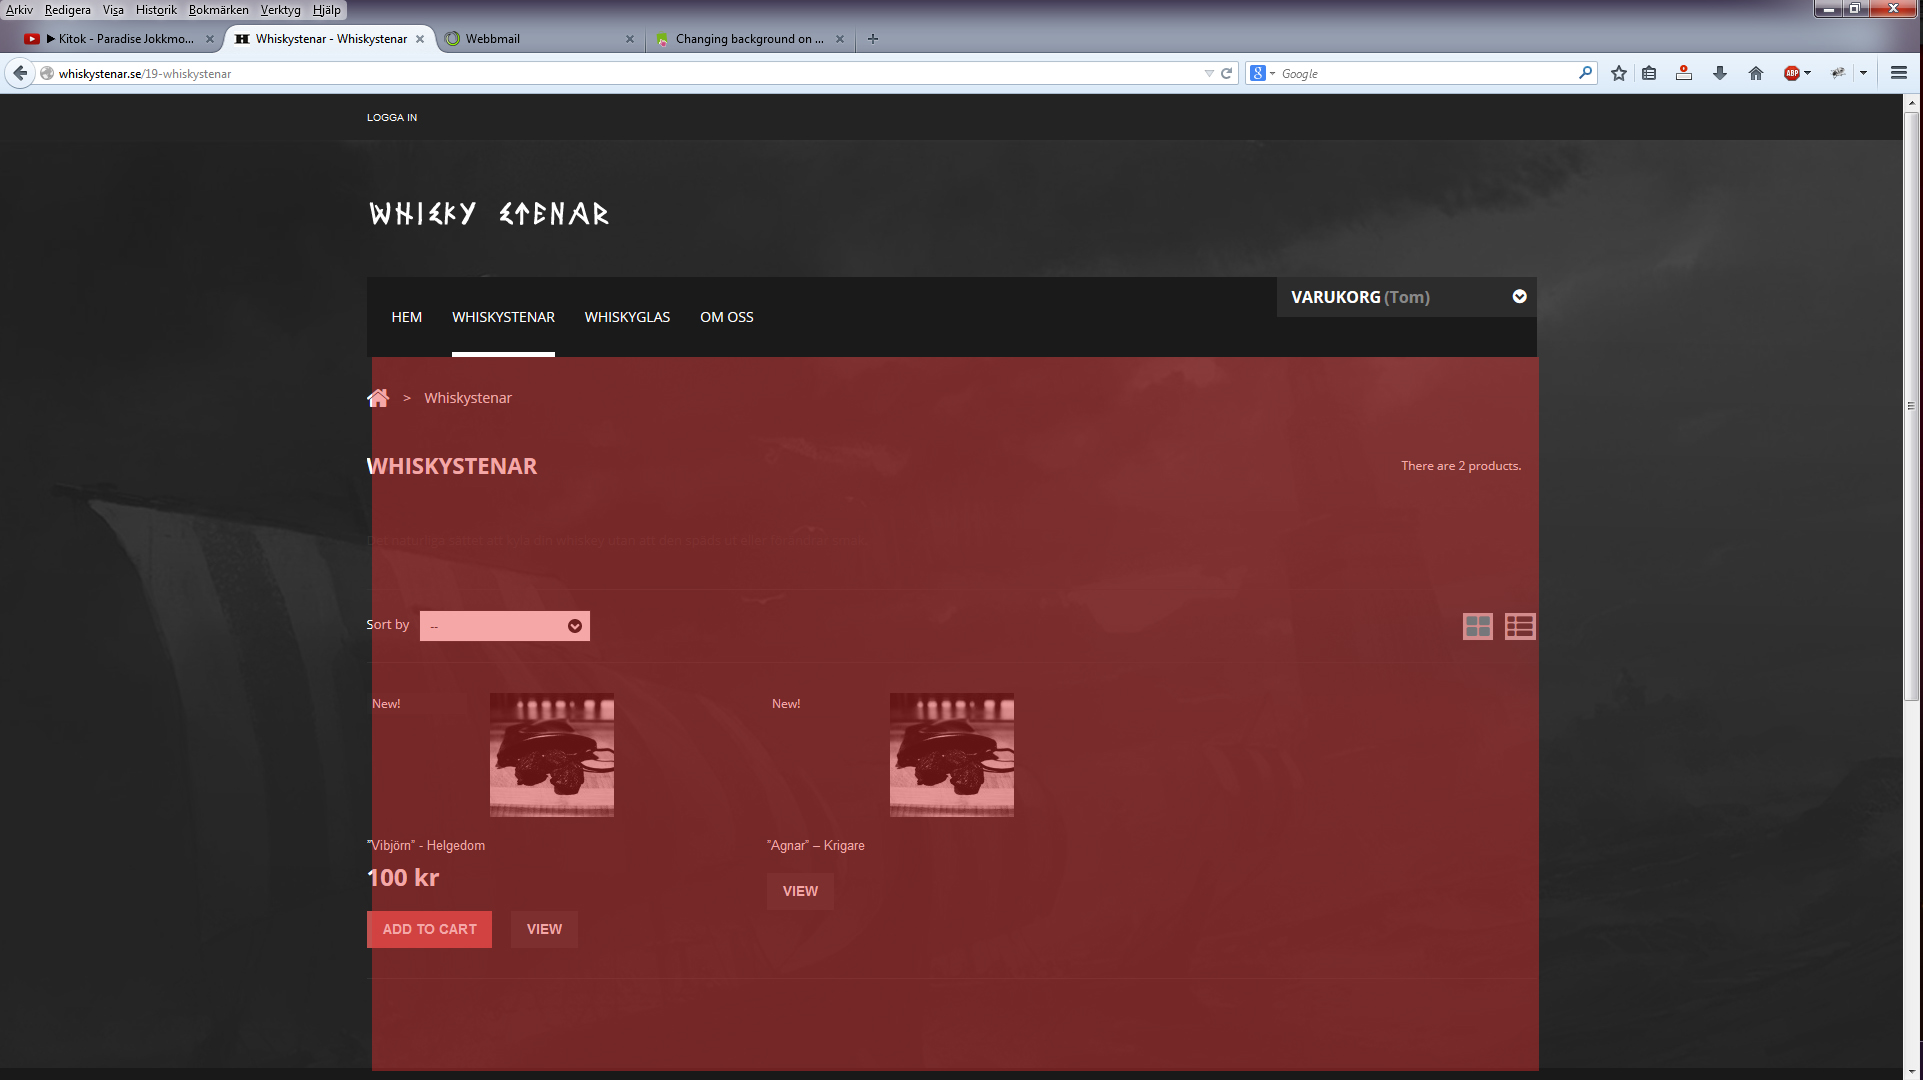Screen dimensions: 1923x1080
Task: Go to HEM in site navigation
Action: click(407, 317)
